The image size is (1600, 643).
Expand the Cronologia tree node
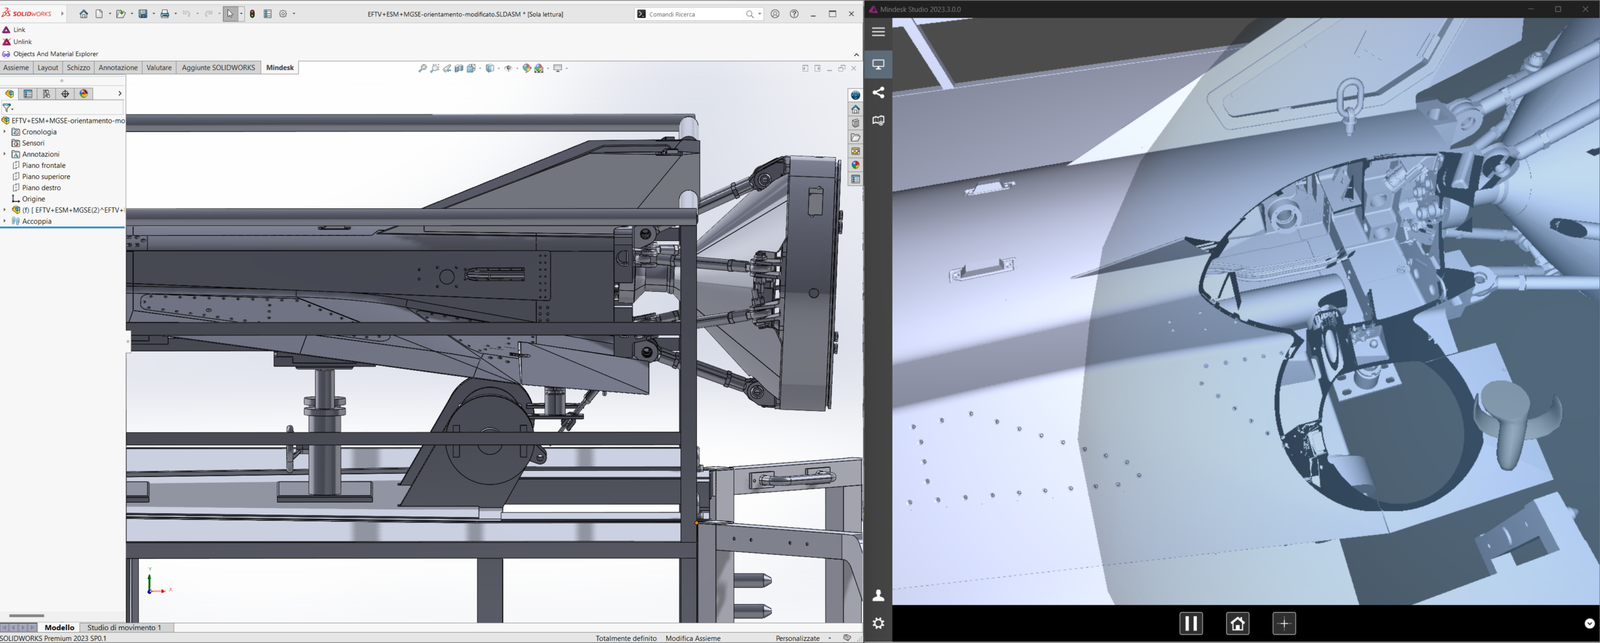pos(5,132)
